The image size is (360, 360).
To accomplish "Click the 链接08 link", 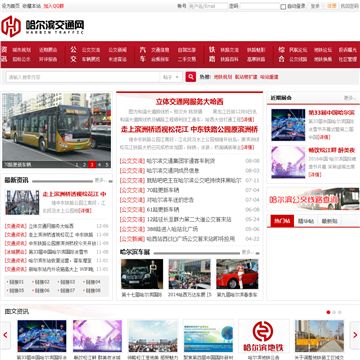I will click(x=92, y=291).
